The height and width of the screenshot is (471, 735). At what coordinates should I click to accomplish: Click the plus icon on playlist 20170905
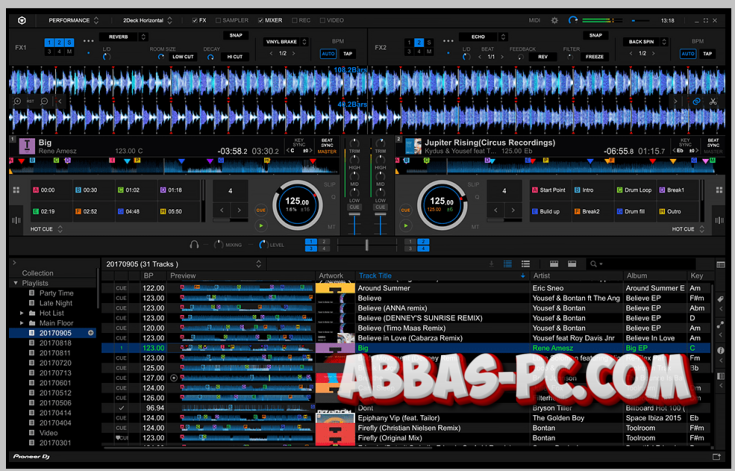point(91,333)
